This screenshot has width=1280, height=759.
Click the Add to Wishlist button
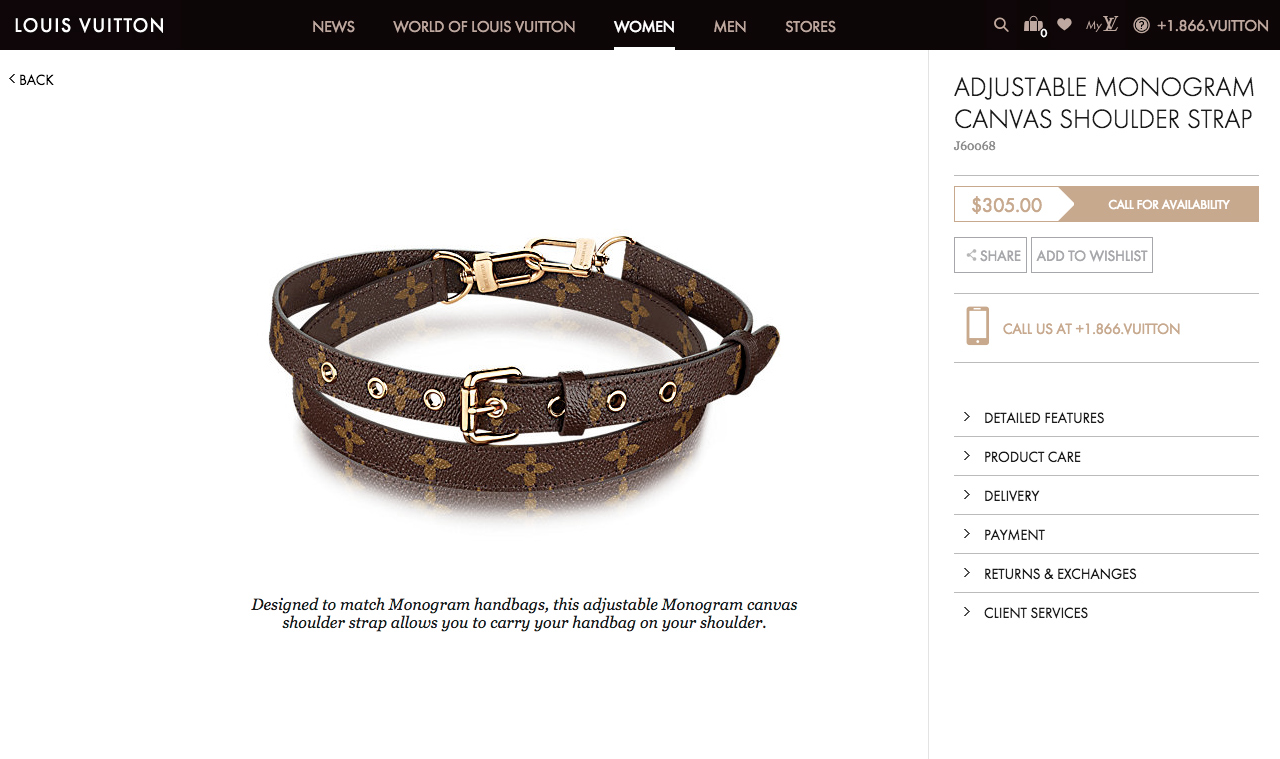[x=1092, y=255]
